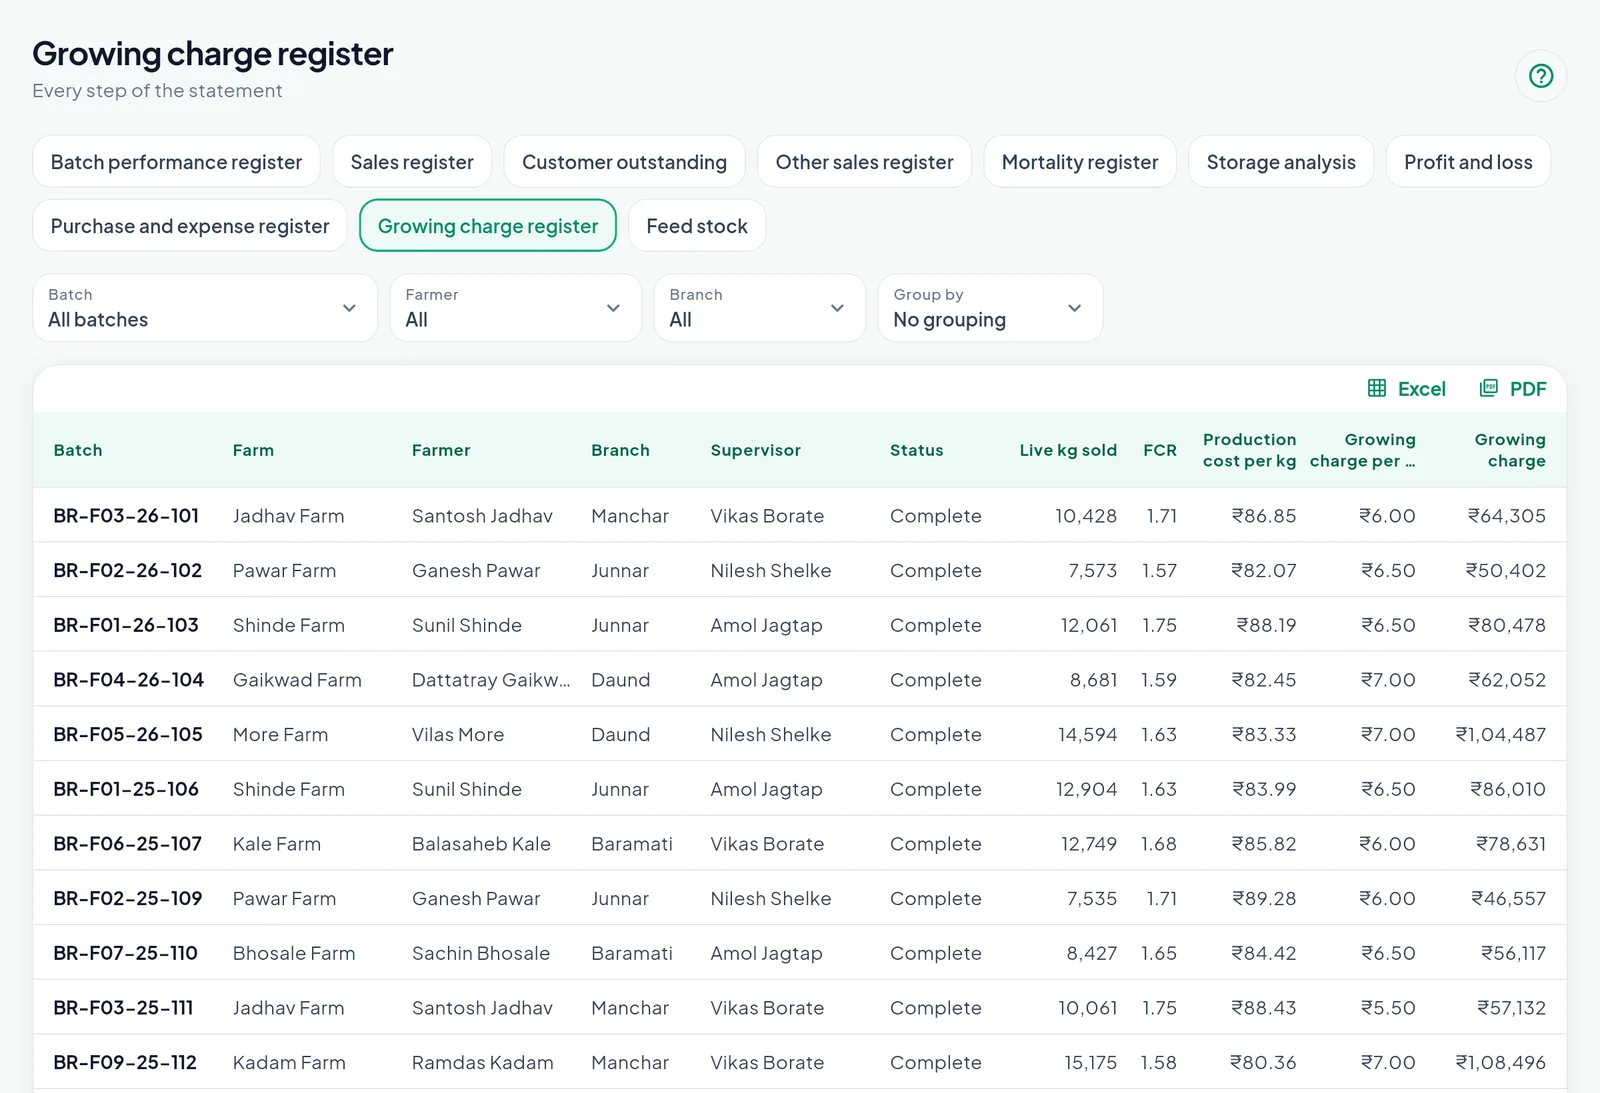Screen dimensions: 1600x1093
Task: Click the Excel spreadsheet export icon
Action: tap(1377, 388)
